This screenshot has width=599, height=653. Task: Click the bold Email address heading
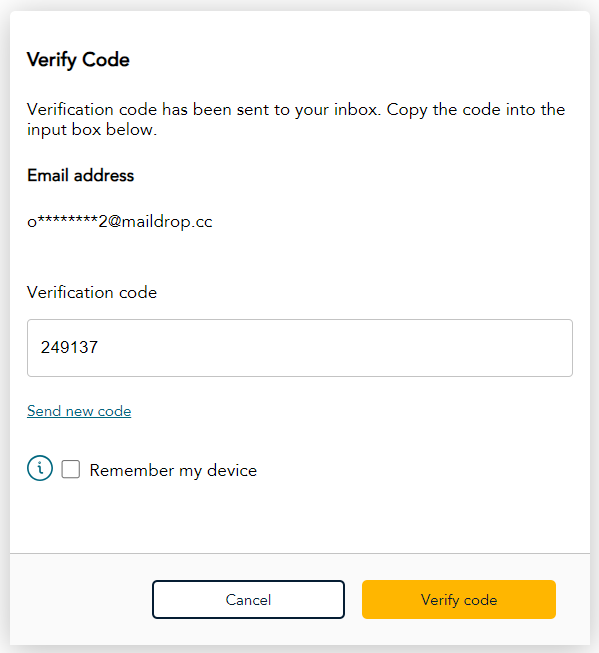point(81,175)
